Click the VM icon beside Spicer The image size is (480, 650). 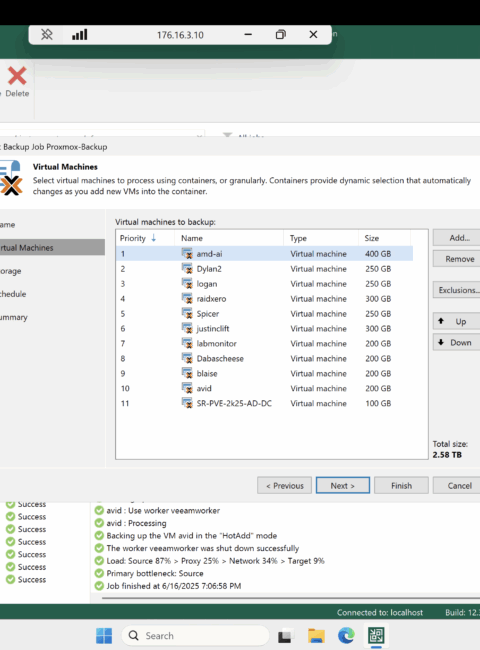click(x=187, y=313)
